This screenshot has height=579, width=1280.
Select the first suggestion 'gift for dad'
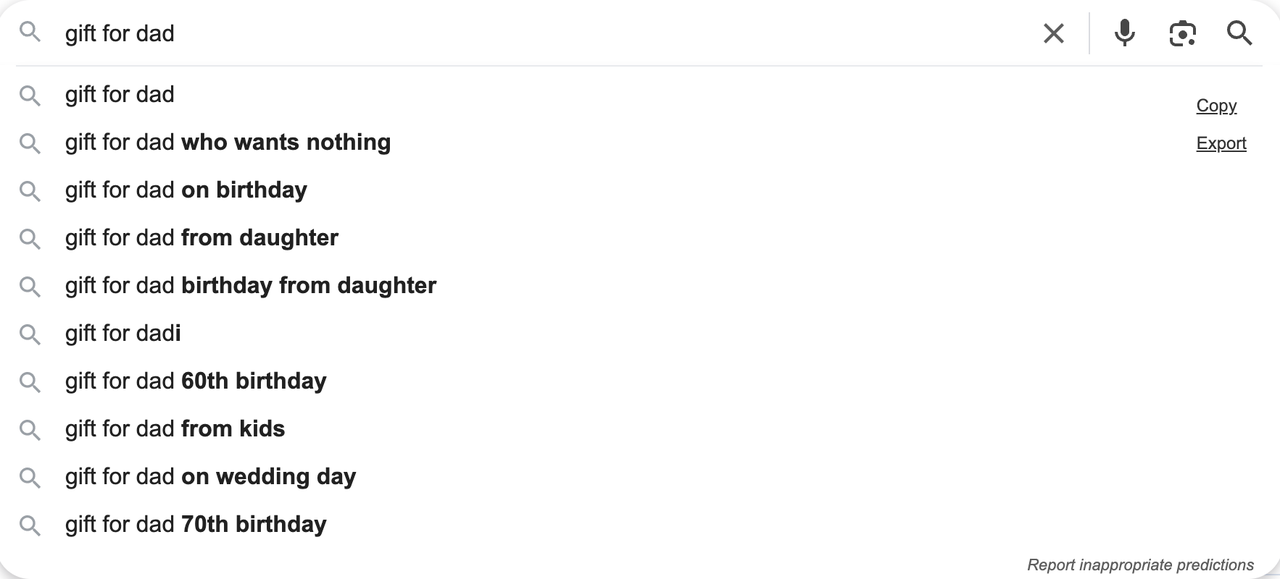point(119,94)
